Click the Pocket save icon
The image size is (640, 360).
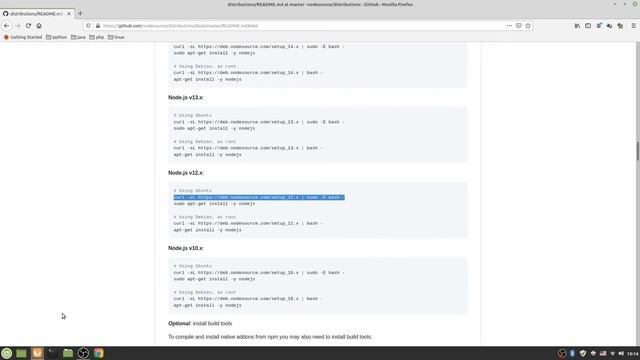518,26
